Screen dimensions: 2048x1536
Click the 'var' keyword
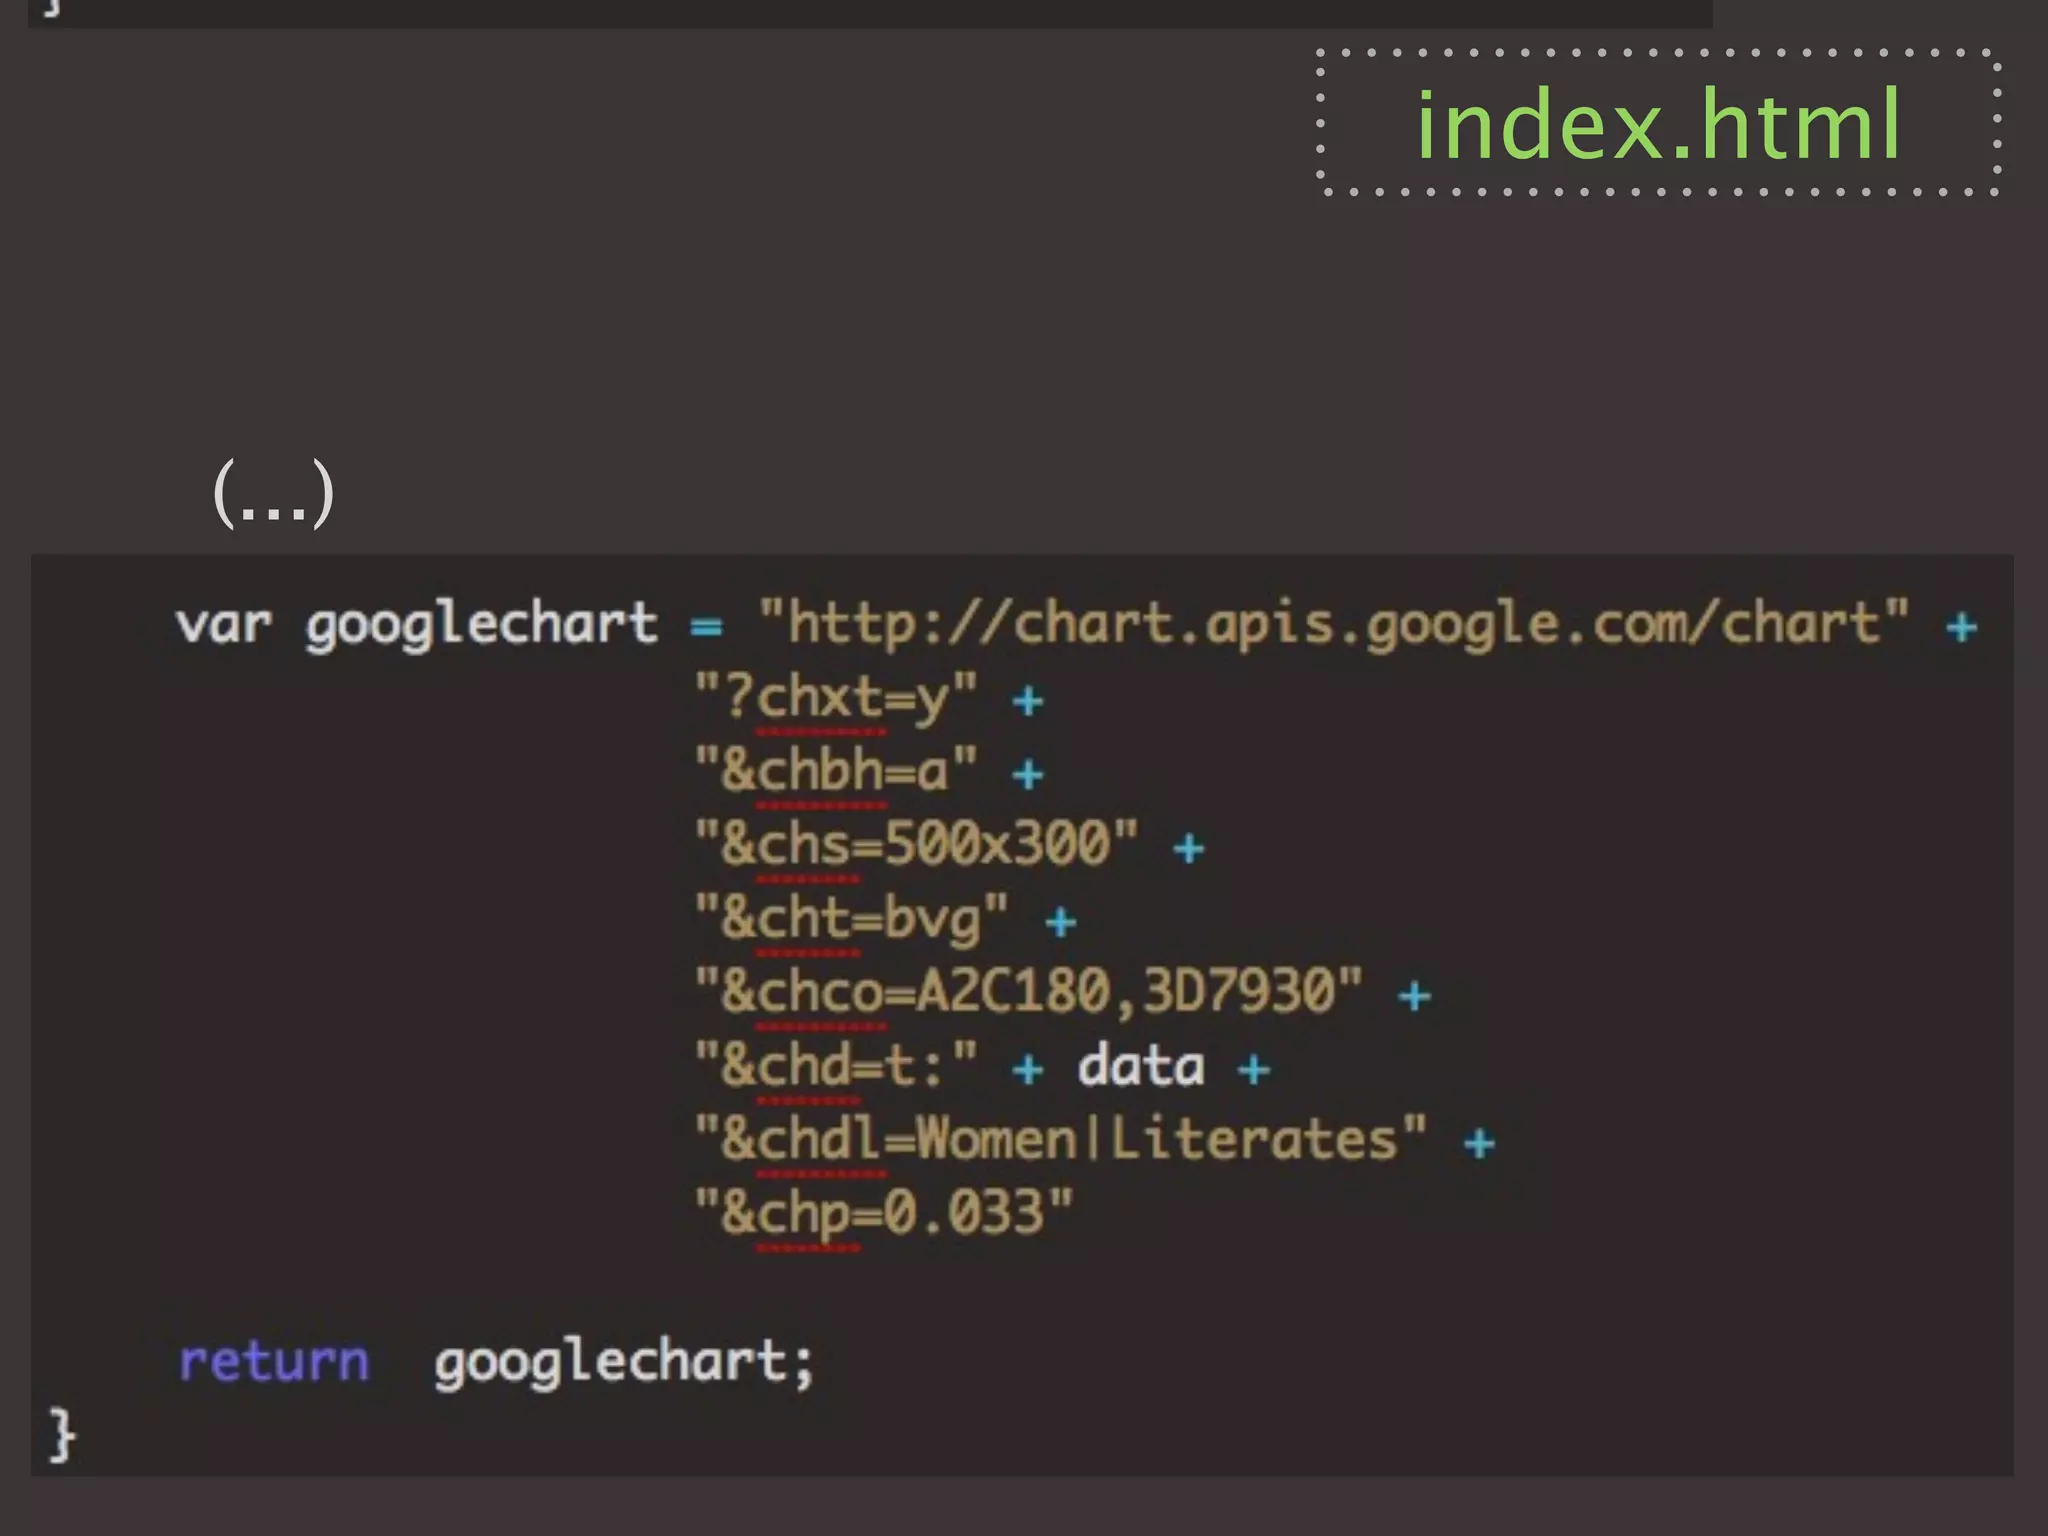click(x=223, y=624)
